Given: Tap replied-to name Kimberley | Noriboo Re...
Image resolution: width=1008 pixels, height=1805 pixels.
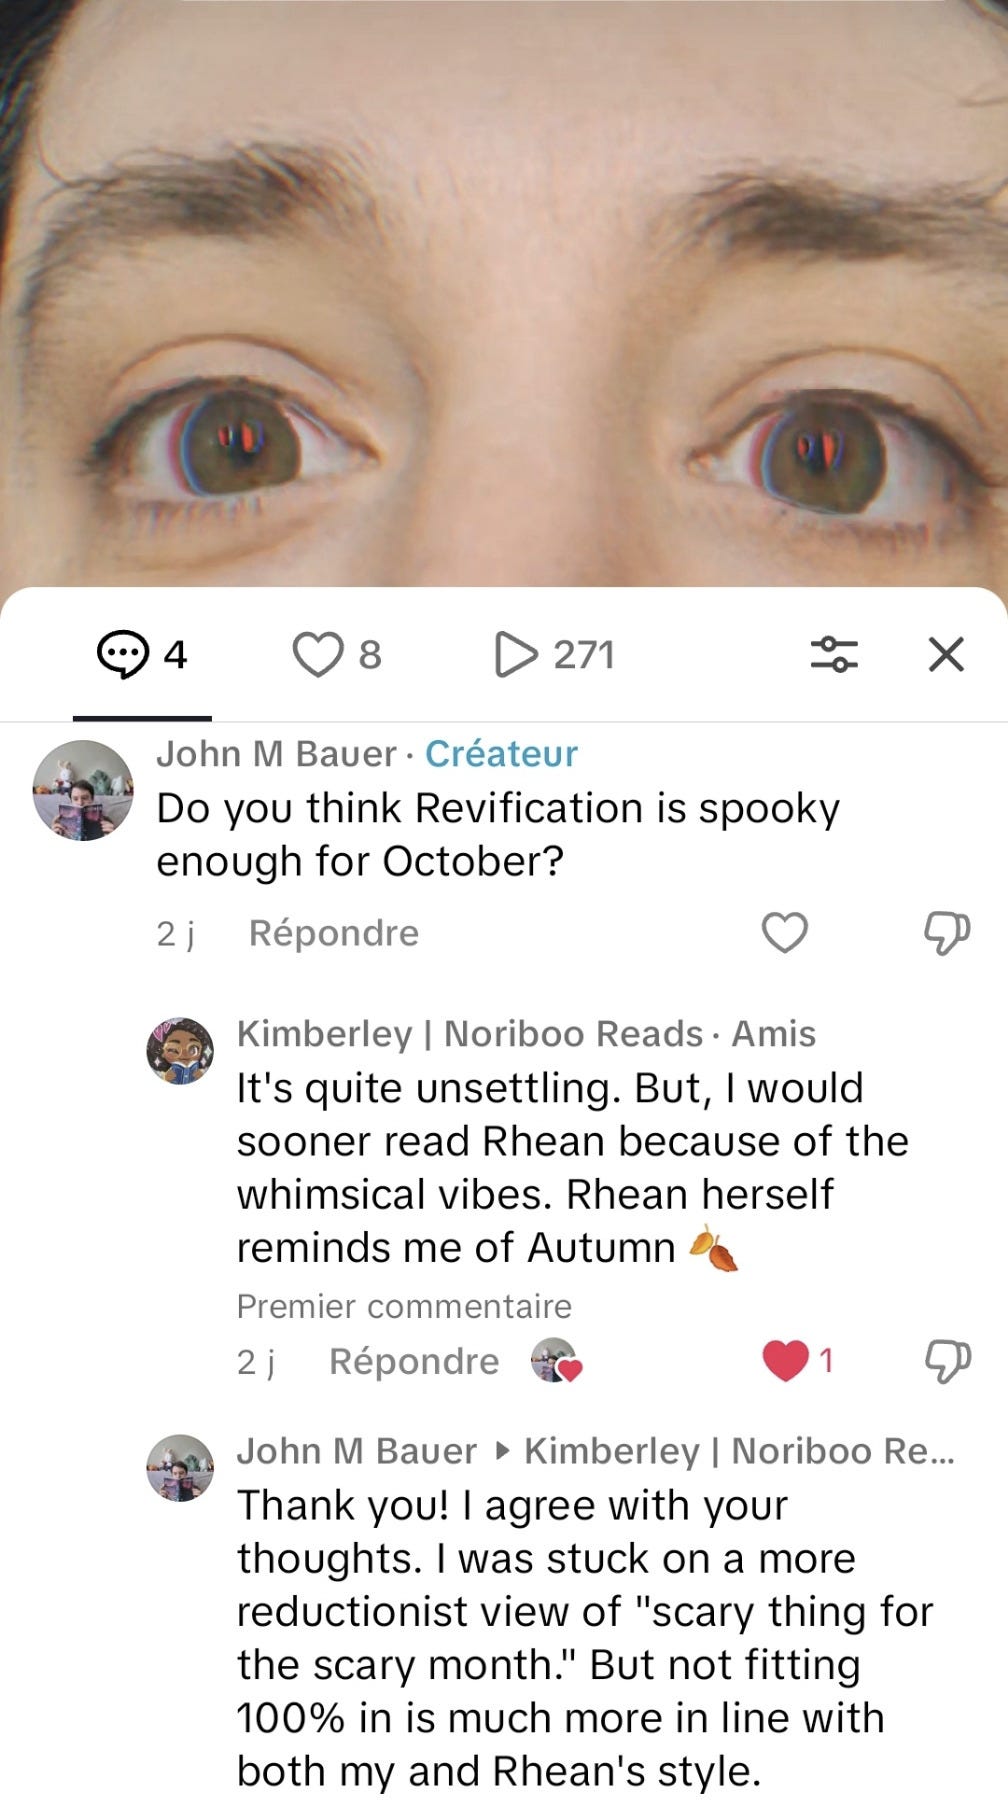Looking at the screenshot, I should 740,1451.
